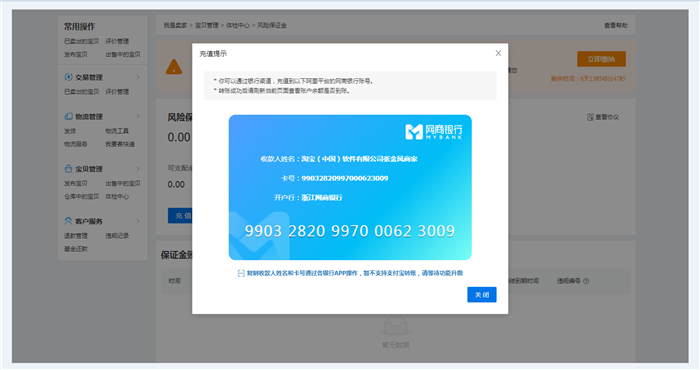Click the 开户行 浙江网商银行 line
The height and width of the screenshot is (370, 700).
pyautogui.click(x=308, y=197)
